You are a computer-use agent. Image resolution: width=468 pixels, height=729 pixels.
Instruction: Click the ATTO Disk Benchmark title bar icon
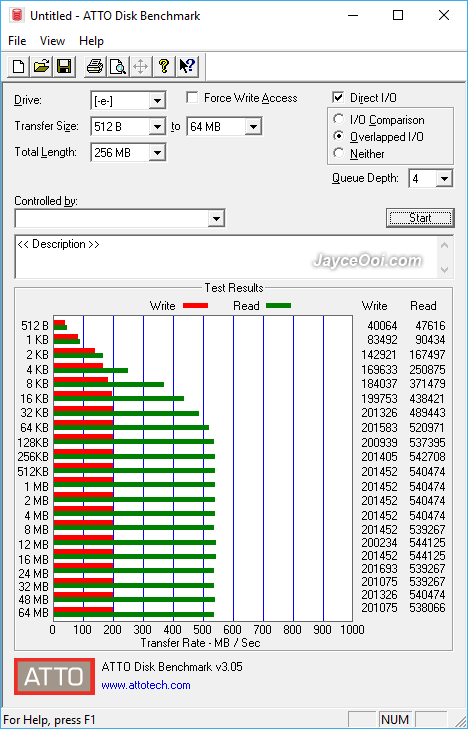point(17,15)
